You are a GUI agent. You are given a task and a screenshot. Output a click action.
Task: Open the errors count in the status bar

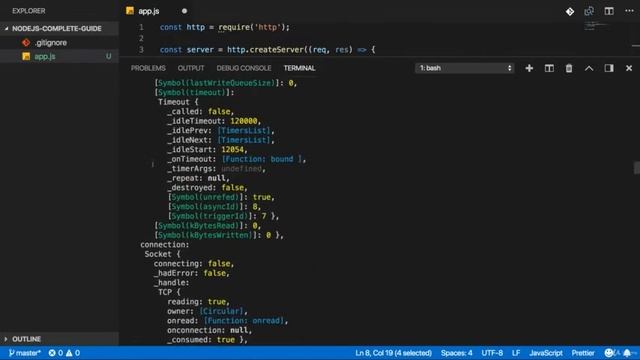56,353
